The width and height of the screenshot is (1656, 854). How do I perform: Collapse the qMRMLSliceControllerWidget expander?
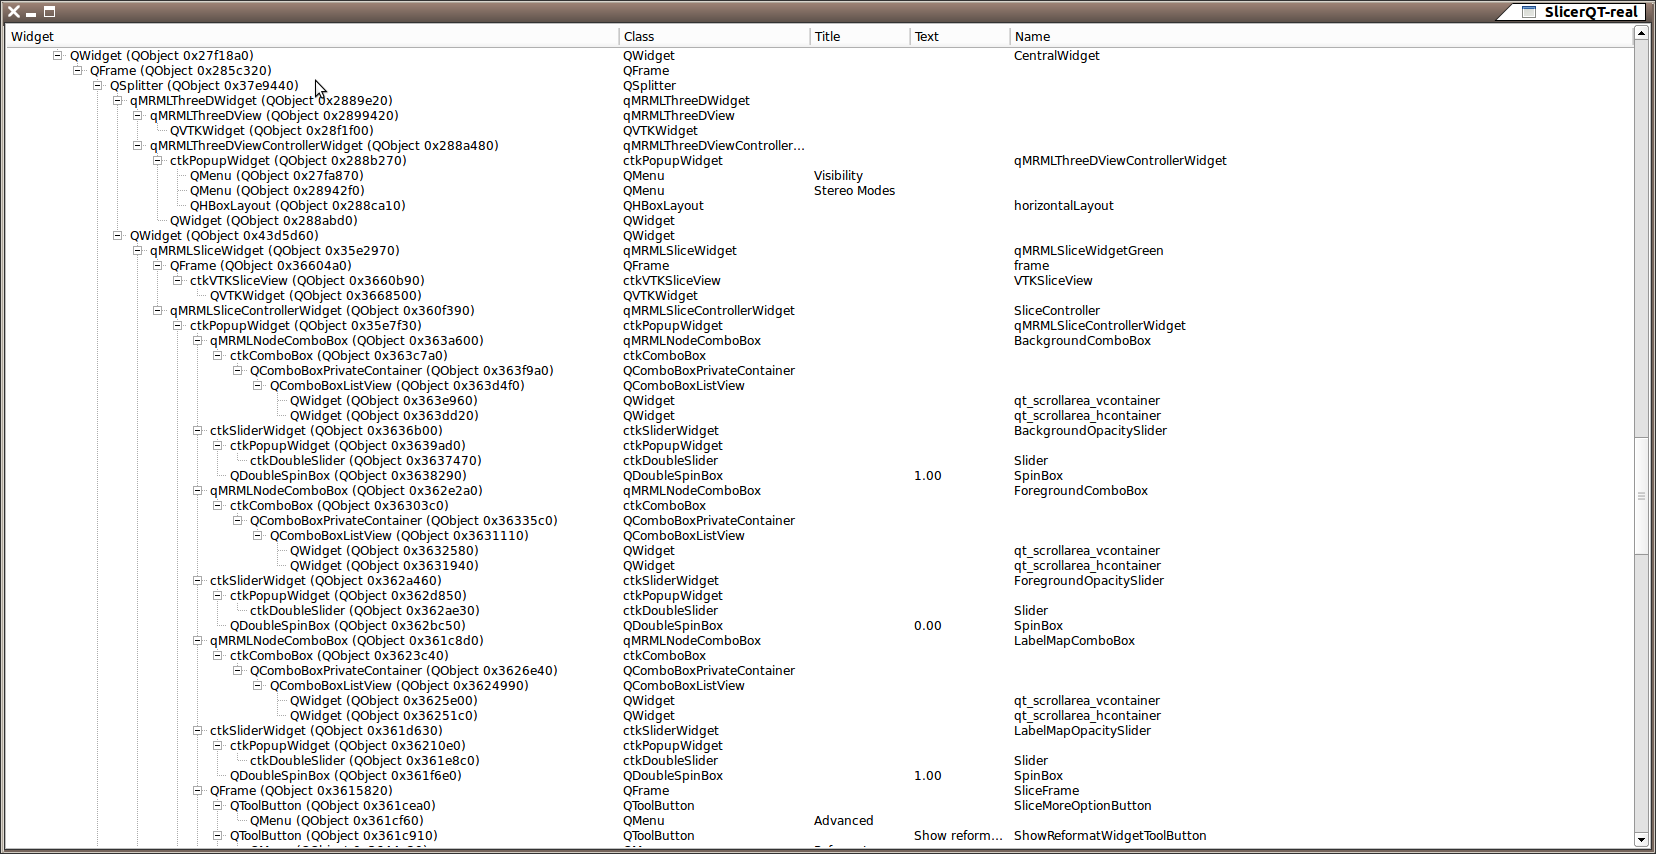pos(158,311)
